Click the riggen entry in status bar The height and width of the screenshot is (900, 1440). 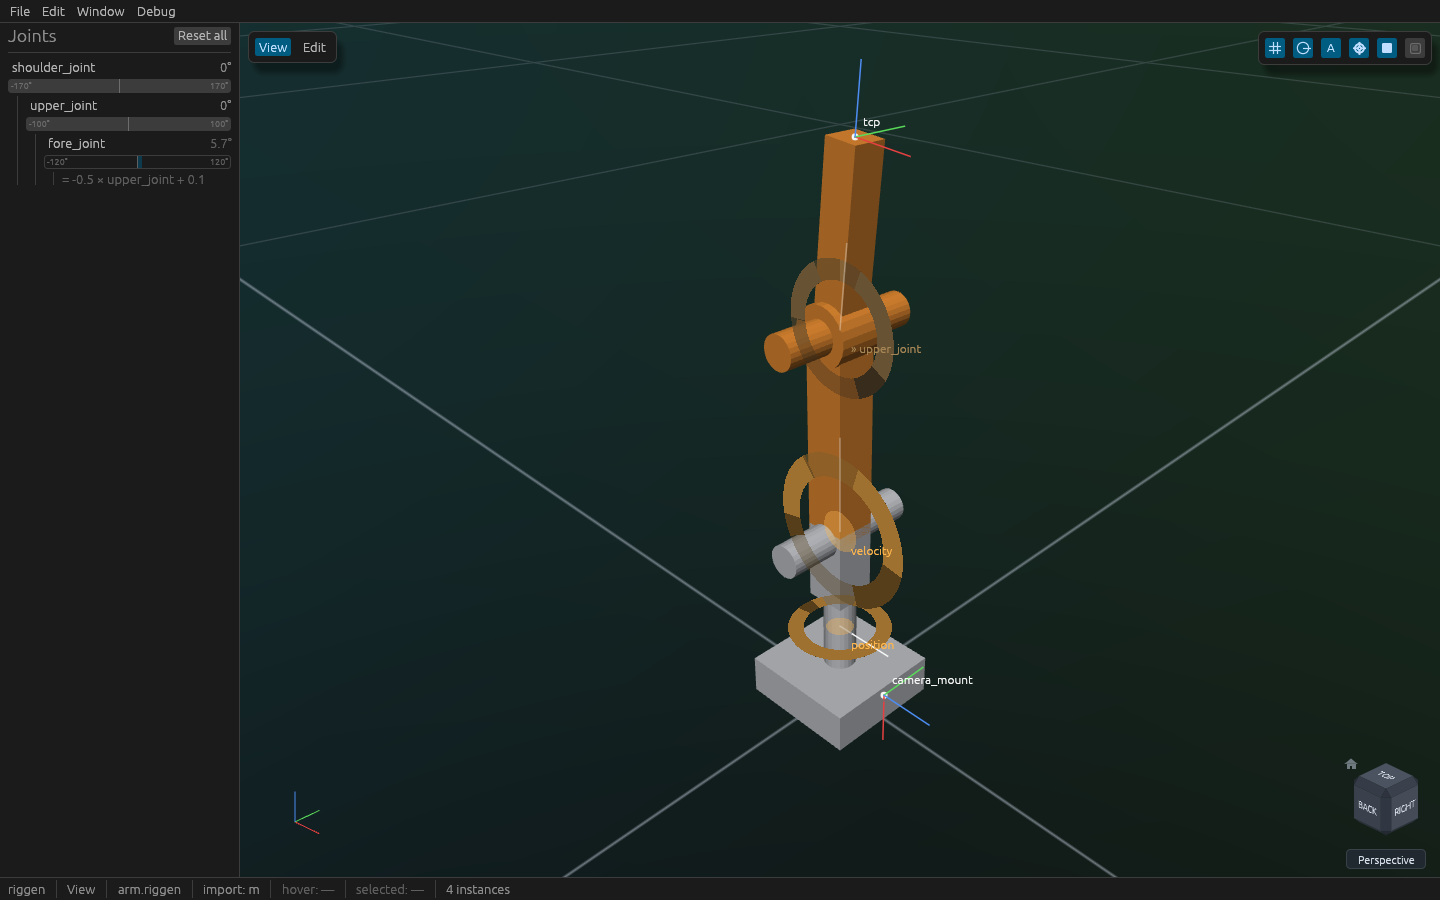(27, 890)
